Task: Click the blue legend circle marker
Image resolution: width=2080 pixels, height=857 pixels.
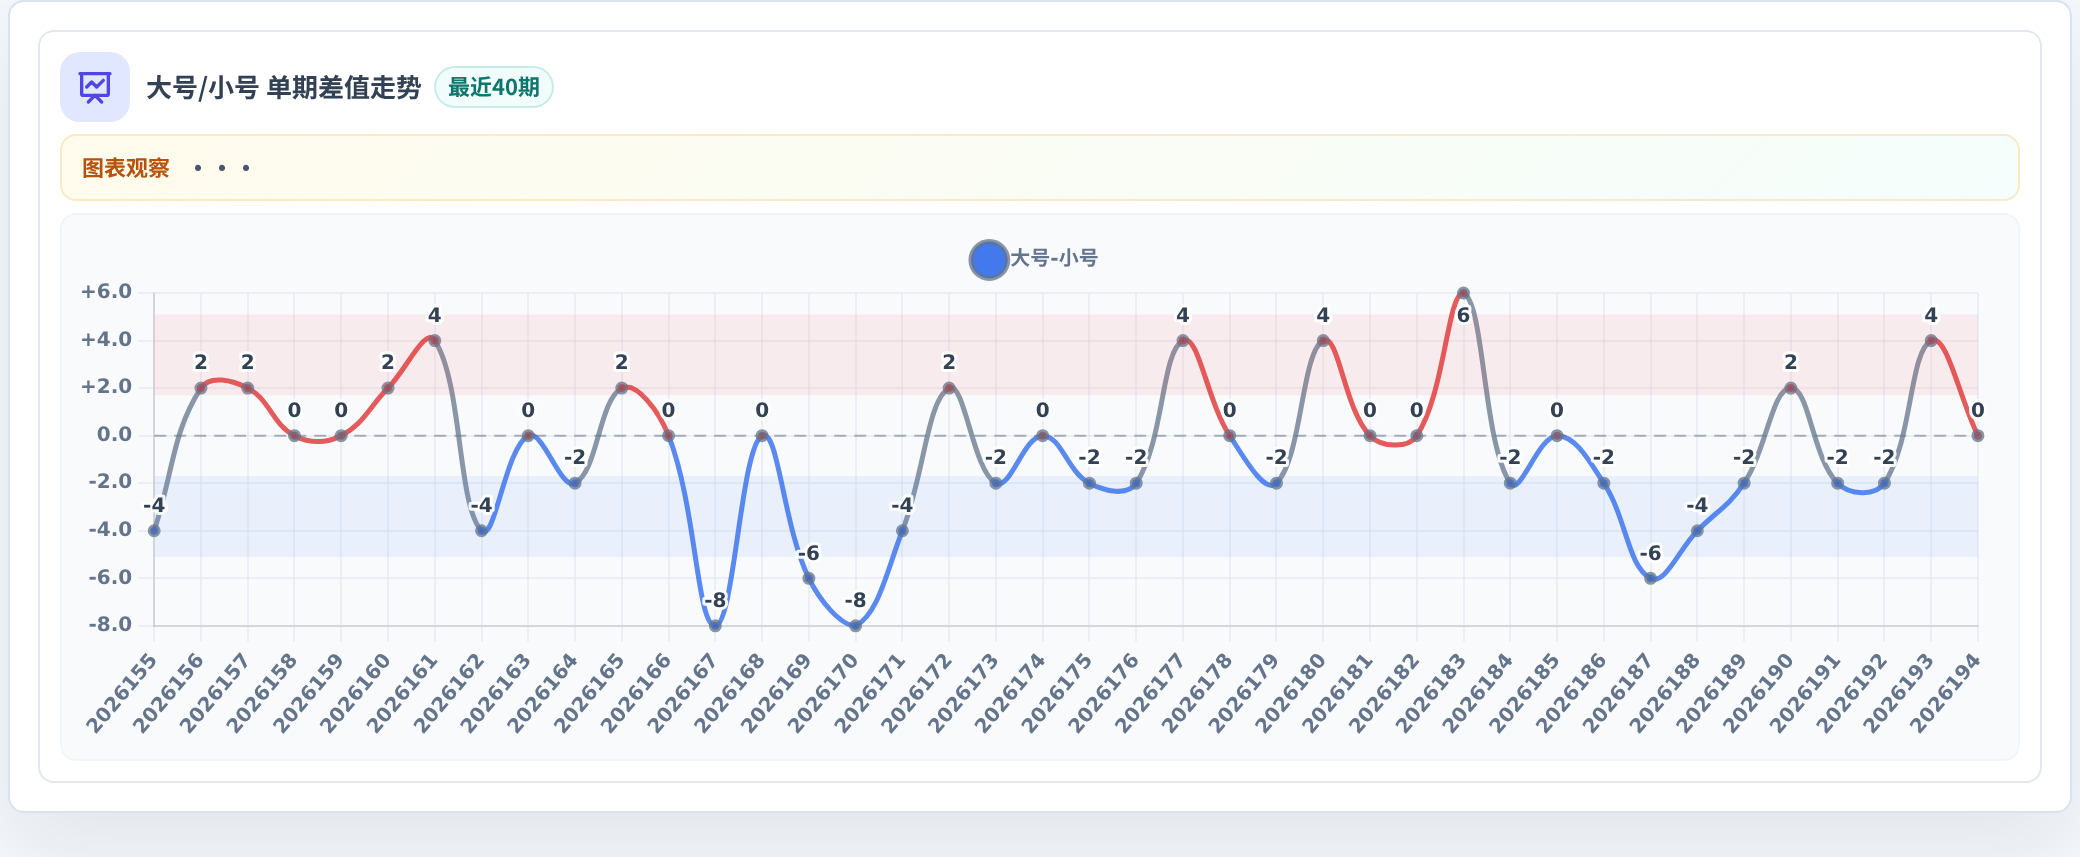Action: [988, 260]
